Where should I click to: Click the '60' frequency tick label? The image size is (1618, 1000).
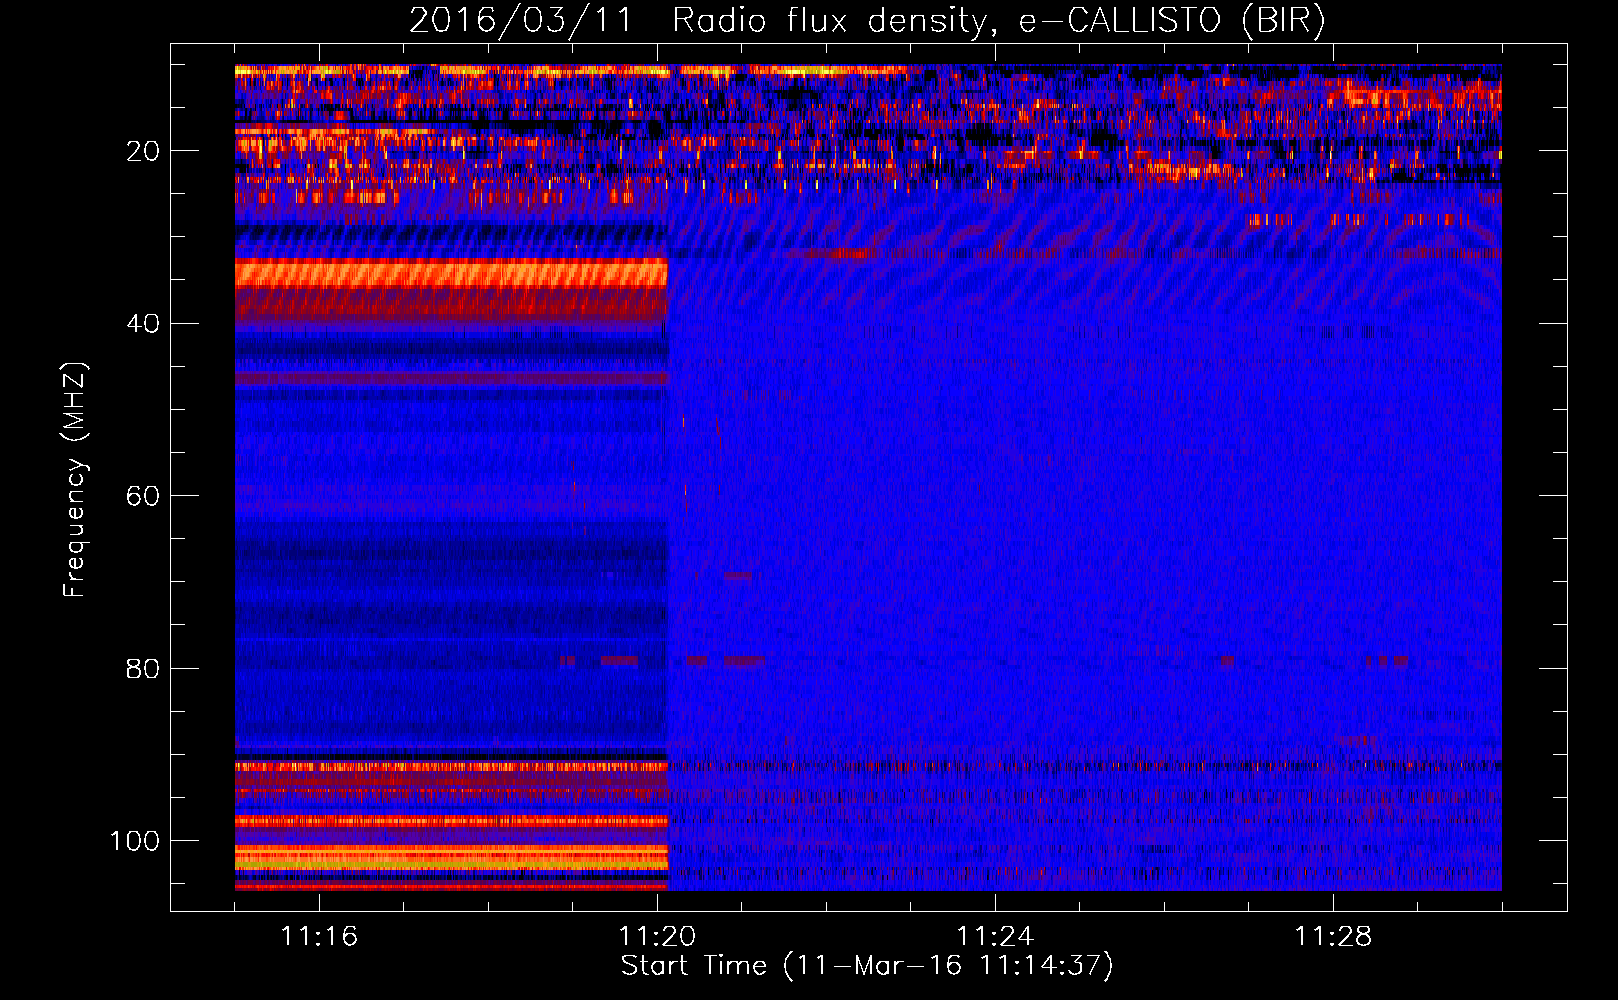[143, 496]
